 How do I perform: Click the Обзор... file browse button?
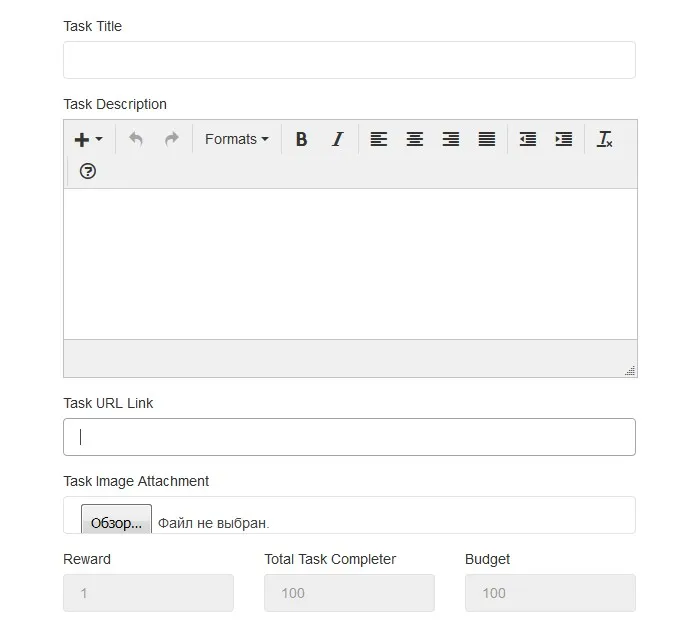(x=116, y=519)
